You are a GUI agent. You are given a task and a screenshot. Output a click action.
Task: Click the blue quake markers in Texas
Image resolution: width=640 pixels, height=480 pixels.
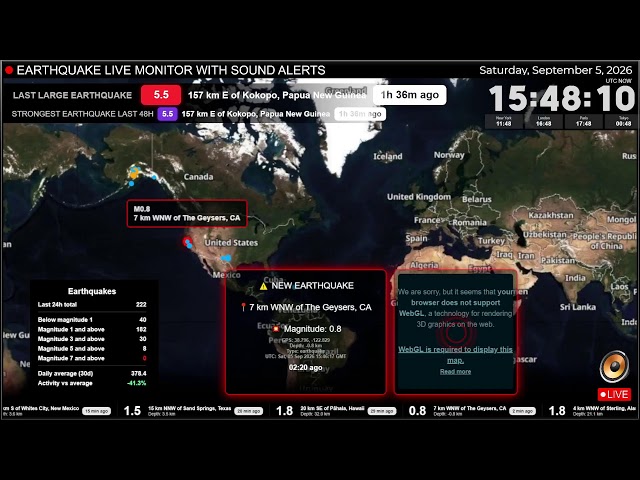[226, 258]
